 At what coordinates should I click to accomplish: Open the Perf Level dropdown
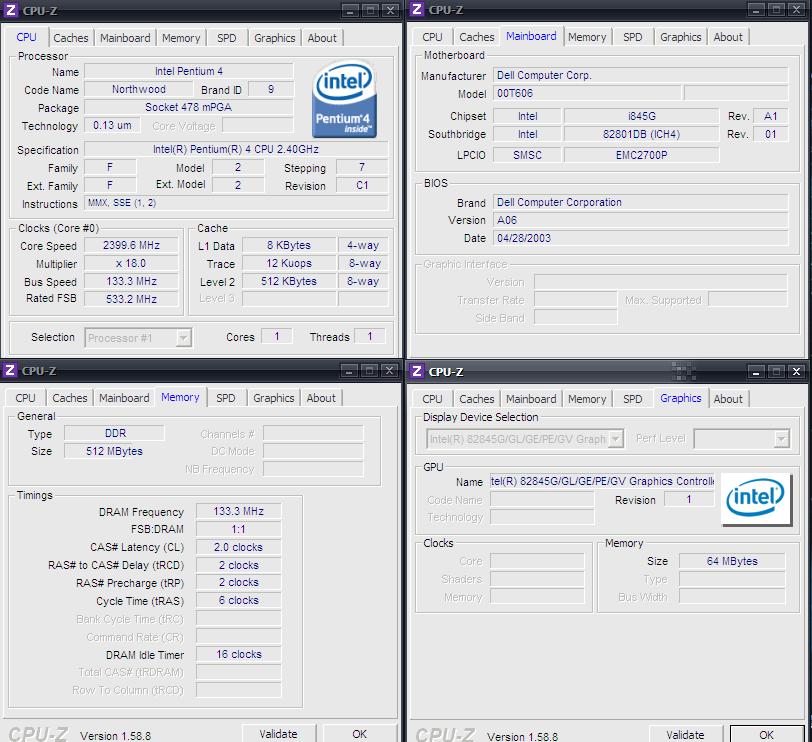coord(781,439)
